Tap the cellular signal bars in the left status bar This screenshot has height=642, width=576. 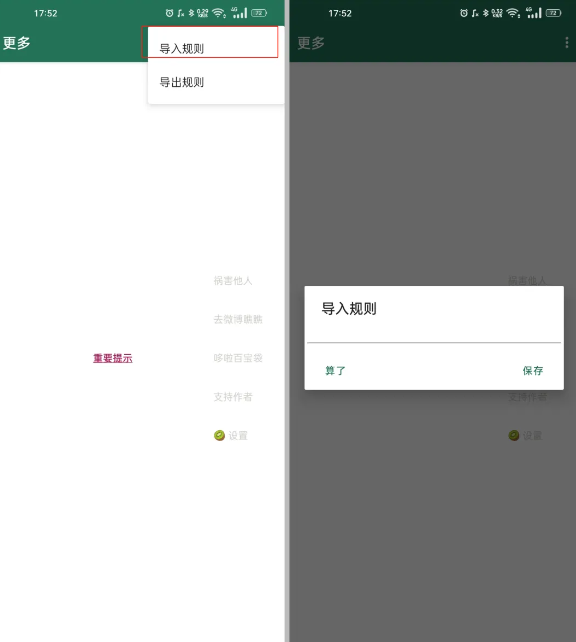239,13
